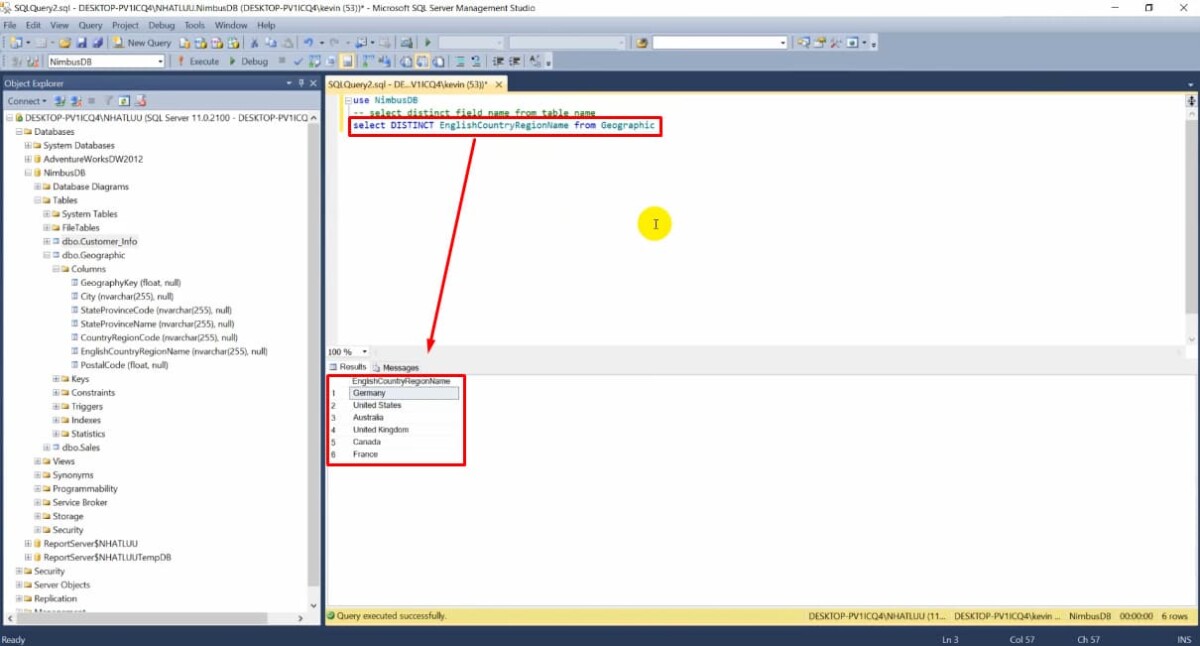The image size is (1200, 646).
Task: Refresh the Object Explorer tree
Action: [x=125, y=100]
